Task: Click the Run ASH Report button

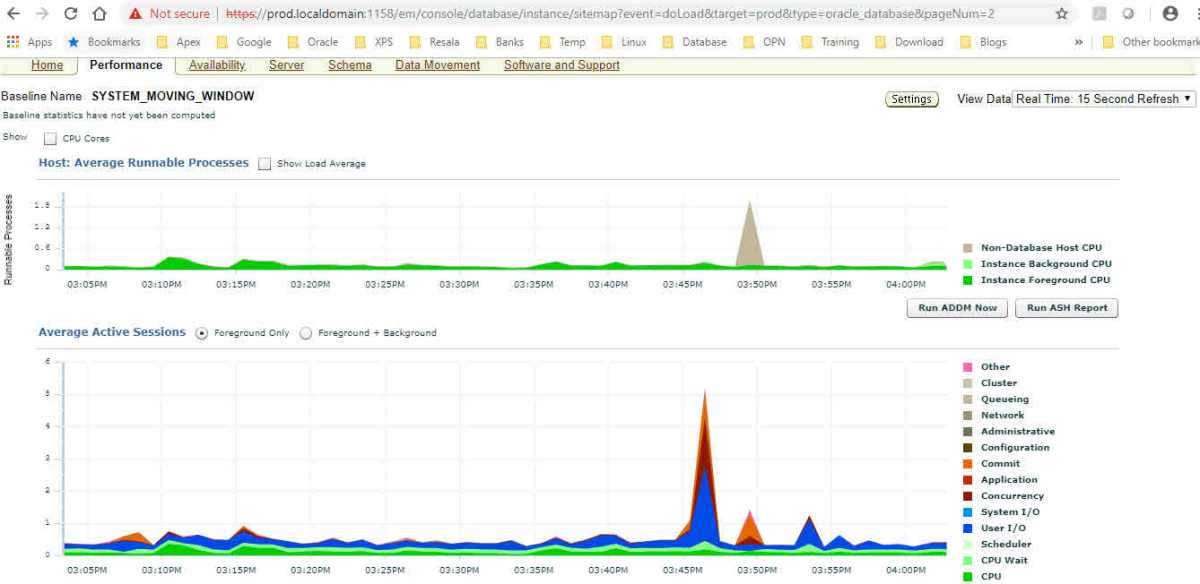Action: (1066, 308)
